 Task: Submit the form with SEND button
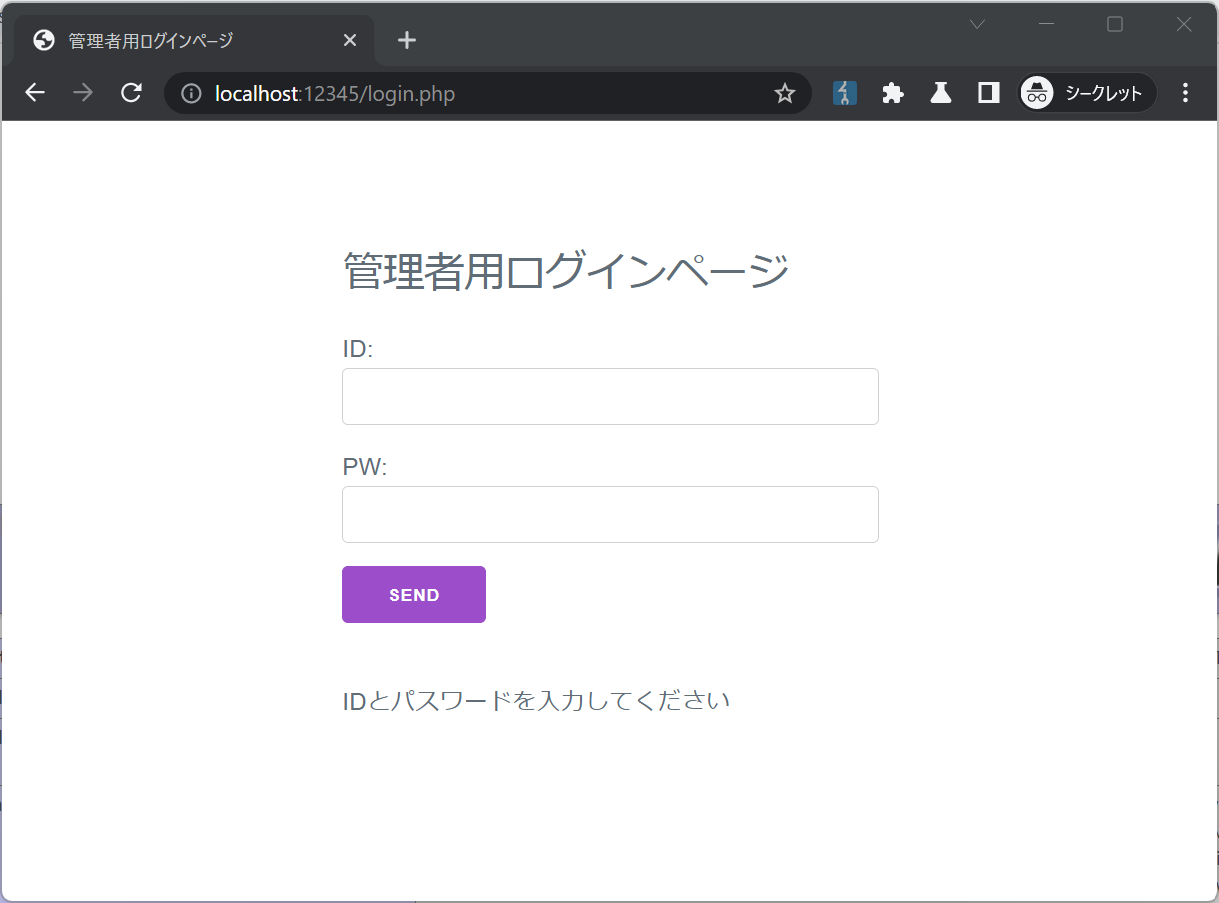pyautogui.click(x=414, y=595)
